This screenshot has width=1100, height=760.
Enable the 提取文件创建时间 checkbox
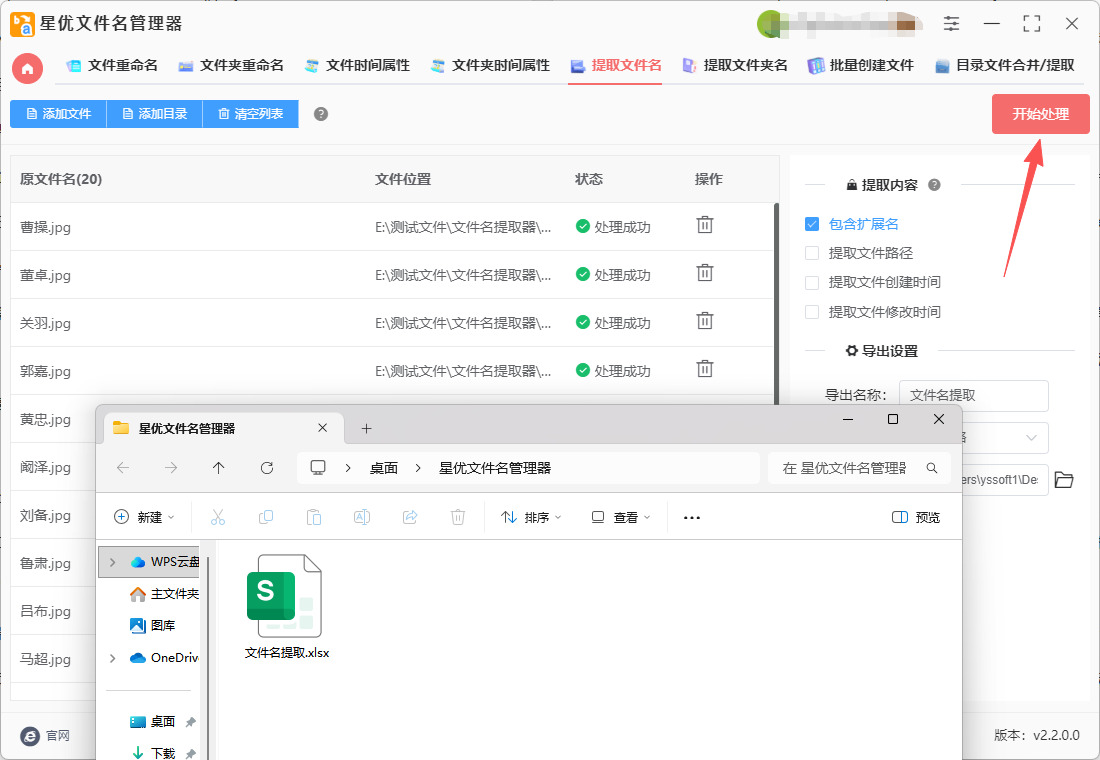[812, 282]
